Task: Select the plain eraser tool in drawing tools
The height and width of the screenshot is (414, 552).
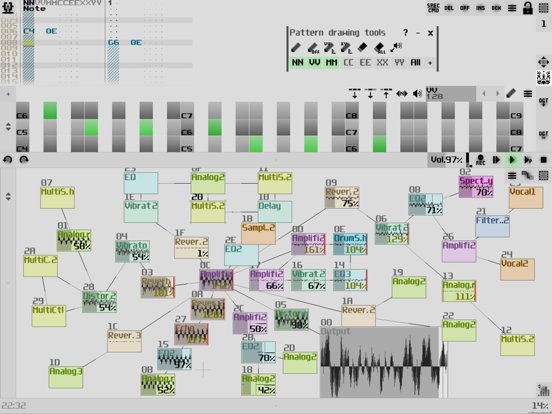Action: [x=362, y=48]
